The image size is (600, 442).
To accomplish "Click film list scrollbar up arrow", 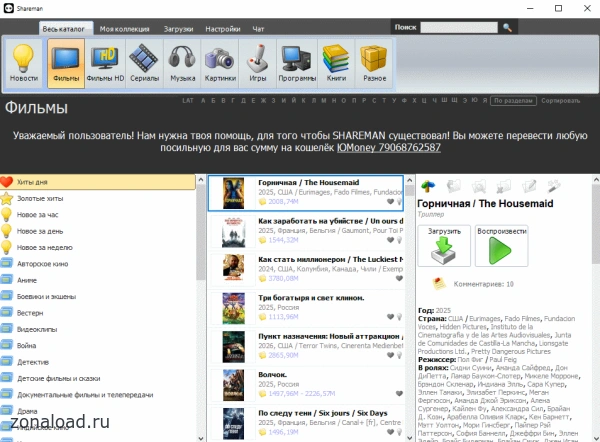I will pos(409,180).
